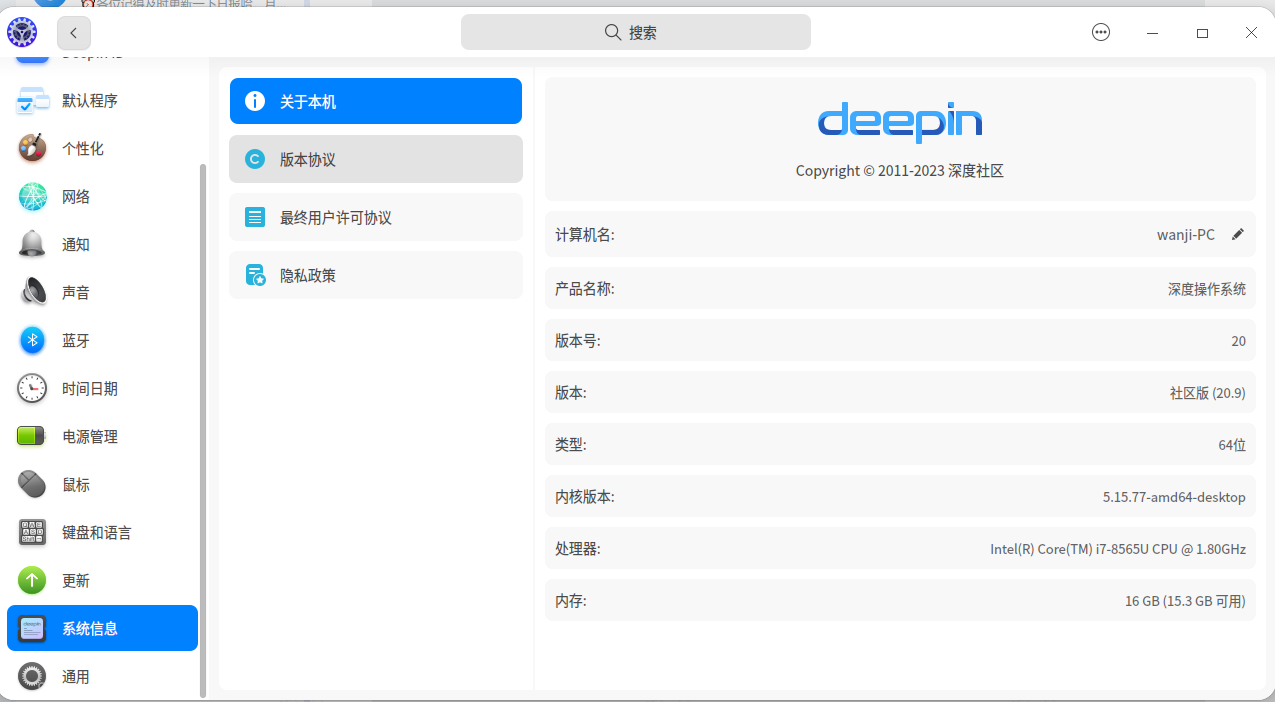Image resolution: width=1275 pixels, height=702 pixels.
Task: Open the Default Programs (默认程序) icon
Action: click(32, 100)
